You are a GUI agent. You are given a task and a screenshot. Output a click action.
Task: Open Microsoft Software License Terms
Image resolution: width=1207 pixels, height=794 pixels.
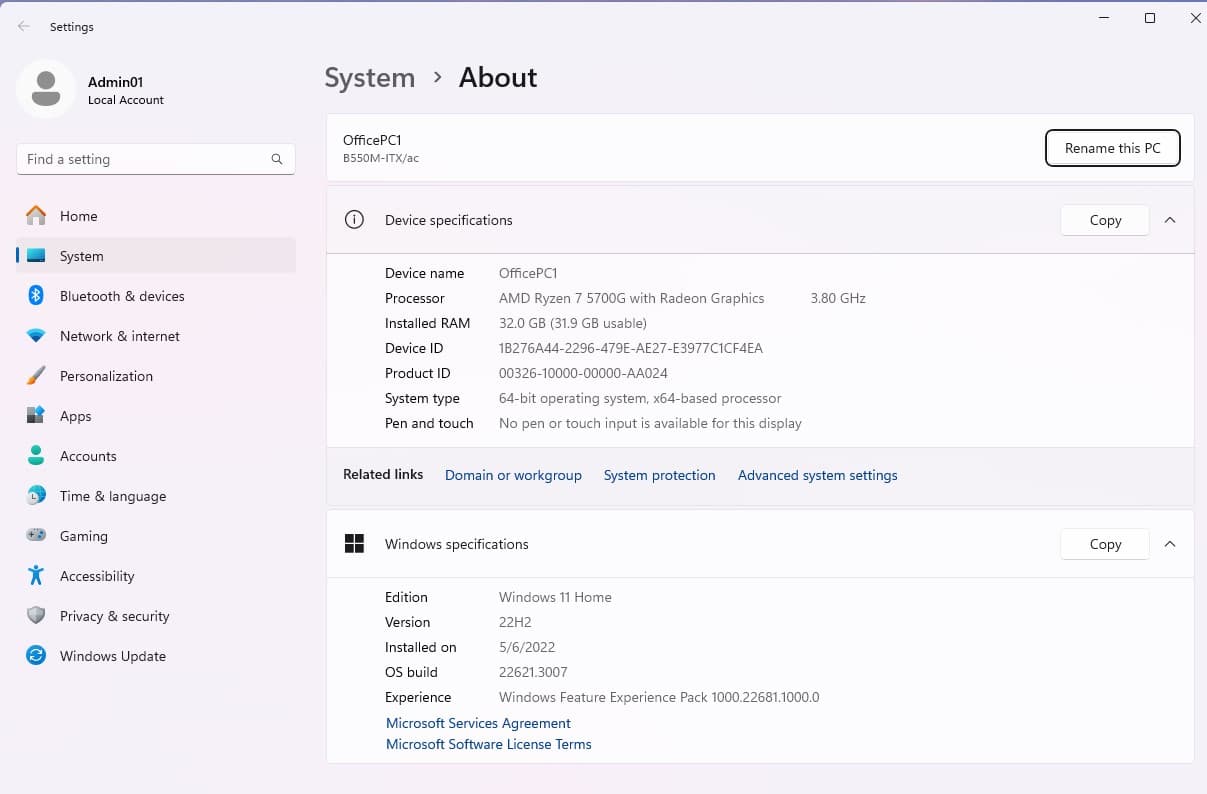click(x=489, y=744)
